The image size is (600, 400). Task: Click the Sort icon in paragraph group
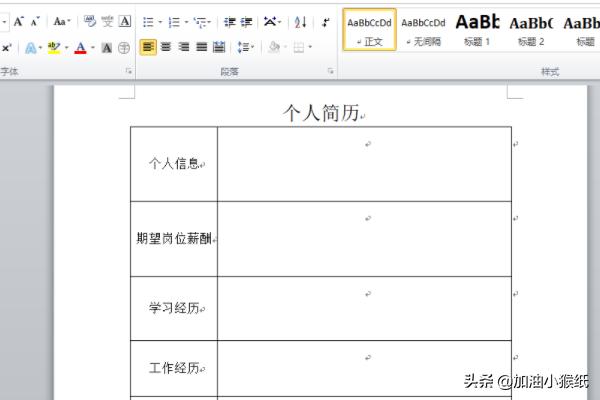coord(301,21)
